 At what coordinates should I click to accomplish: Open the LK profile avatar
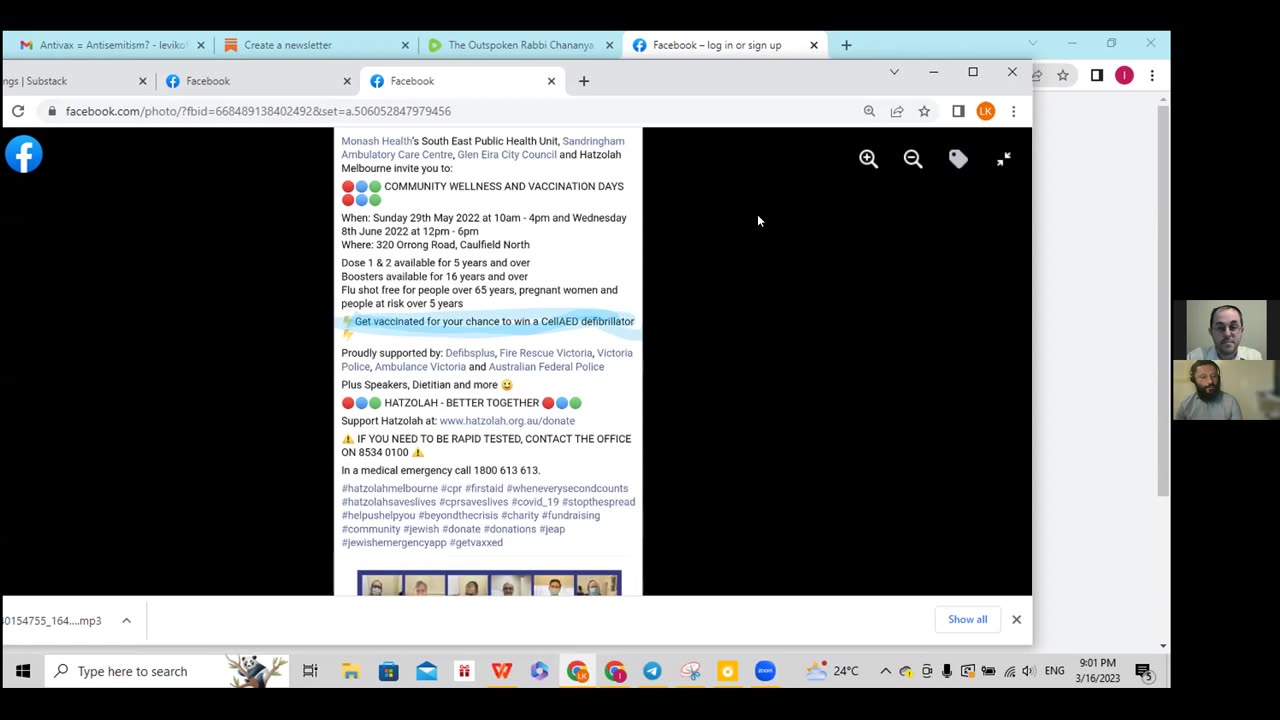pyautogui.click(x=986, y=111)
